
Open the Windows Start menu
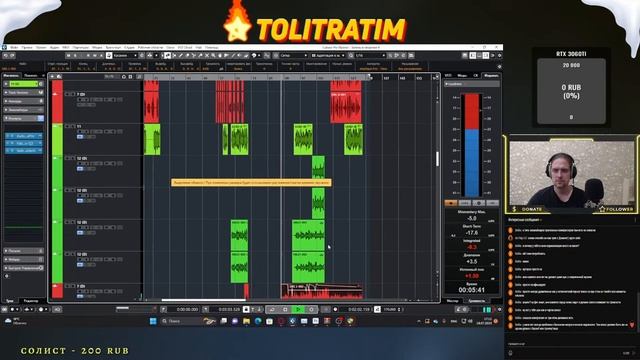pyautogui.click(x=153, y=321)
